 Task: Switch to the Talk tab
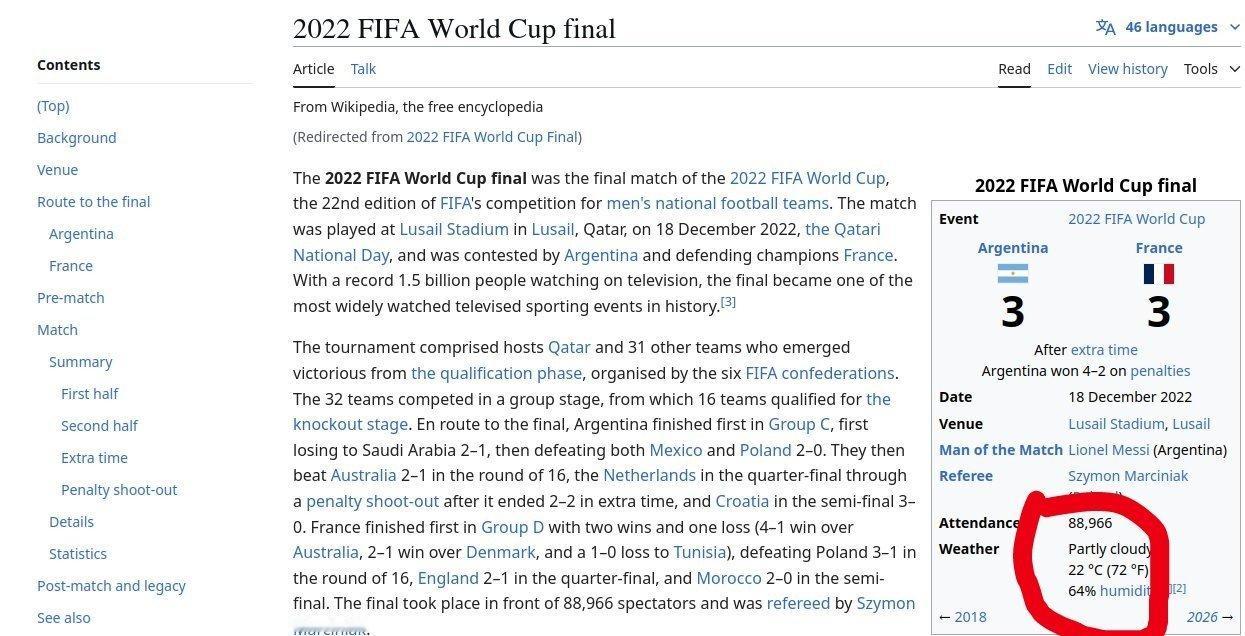(363, 69)
